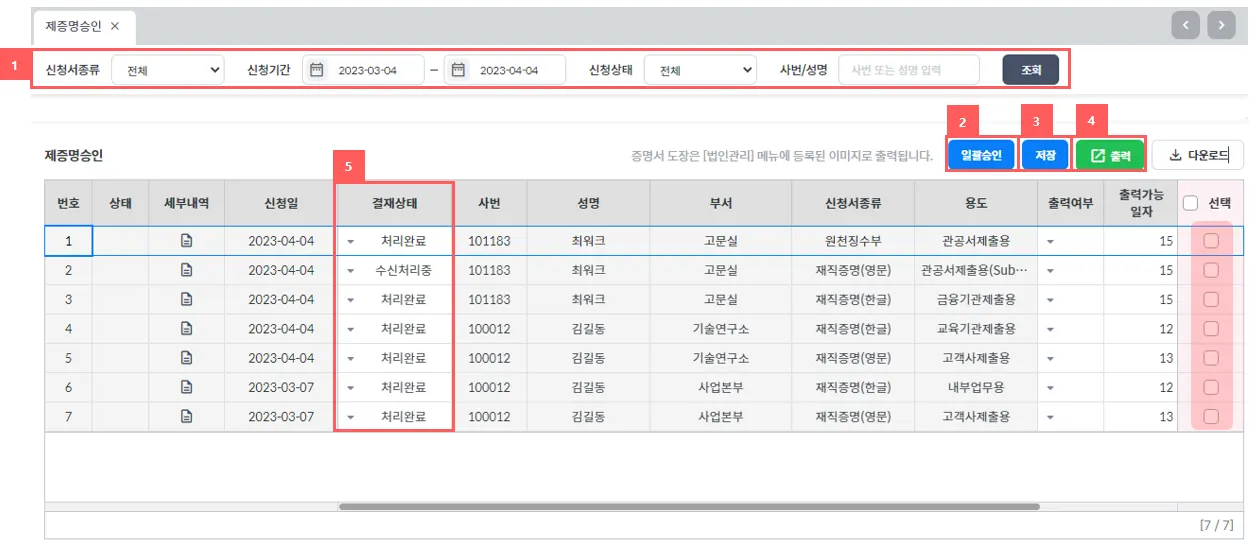
Task: Check the selection box for row 4
Action: click(x=1211, y=329)
